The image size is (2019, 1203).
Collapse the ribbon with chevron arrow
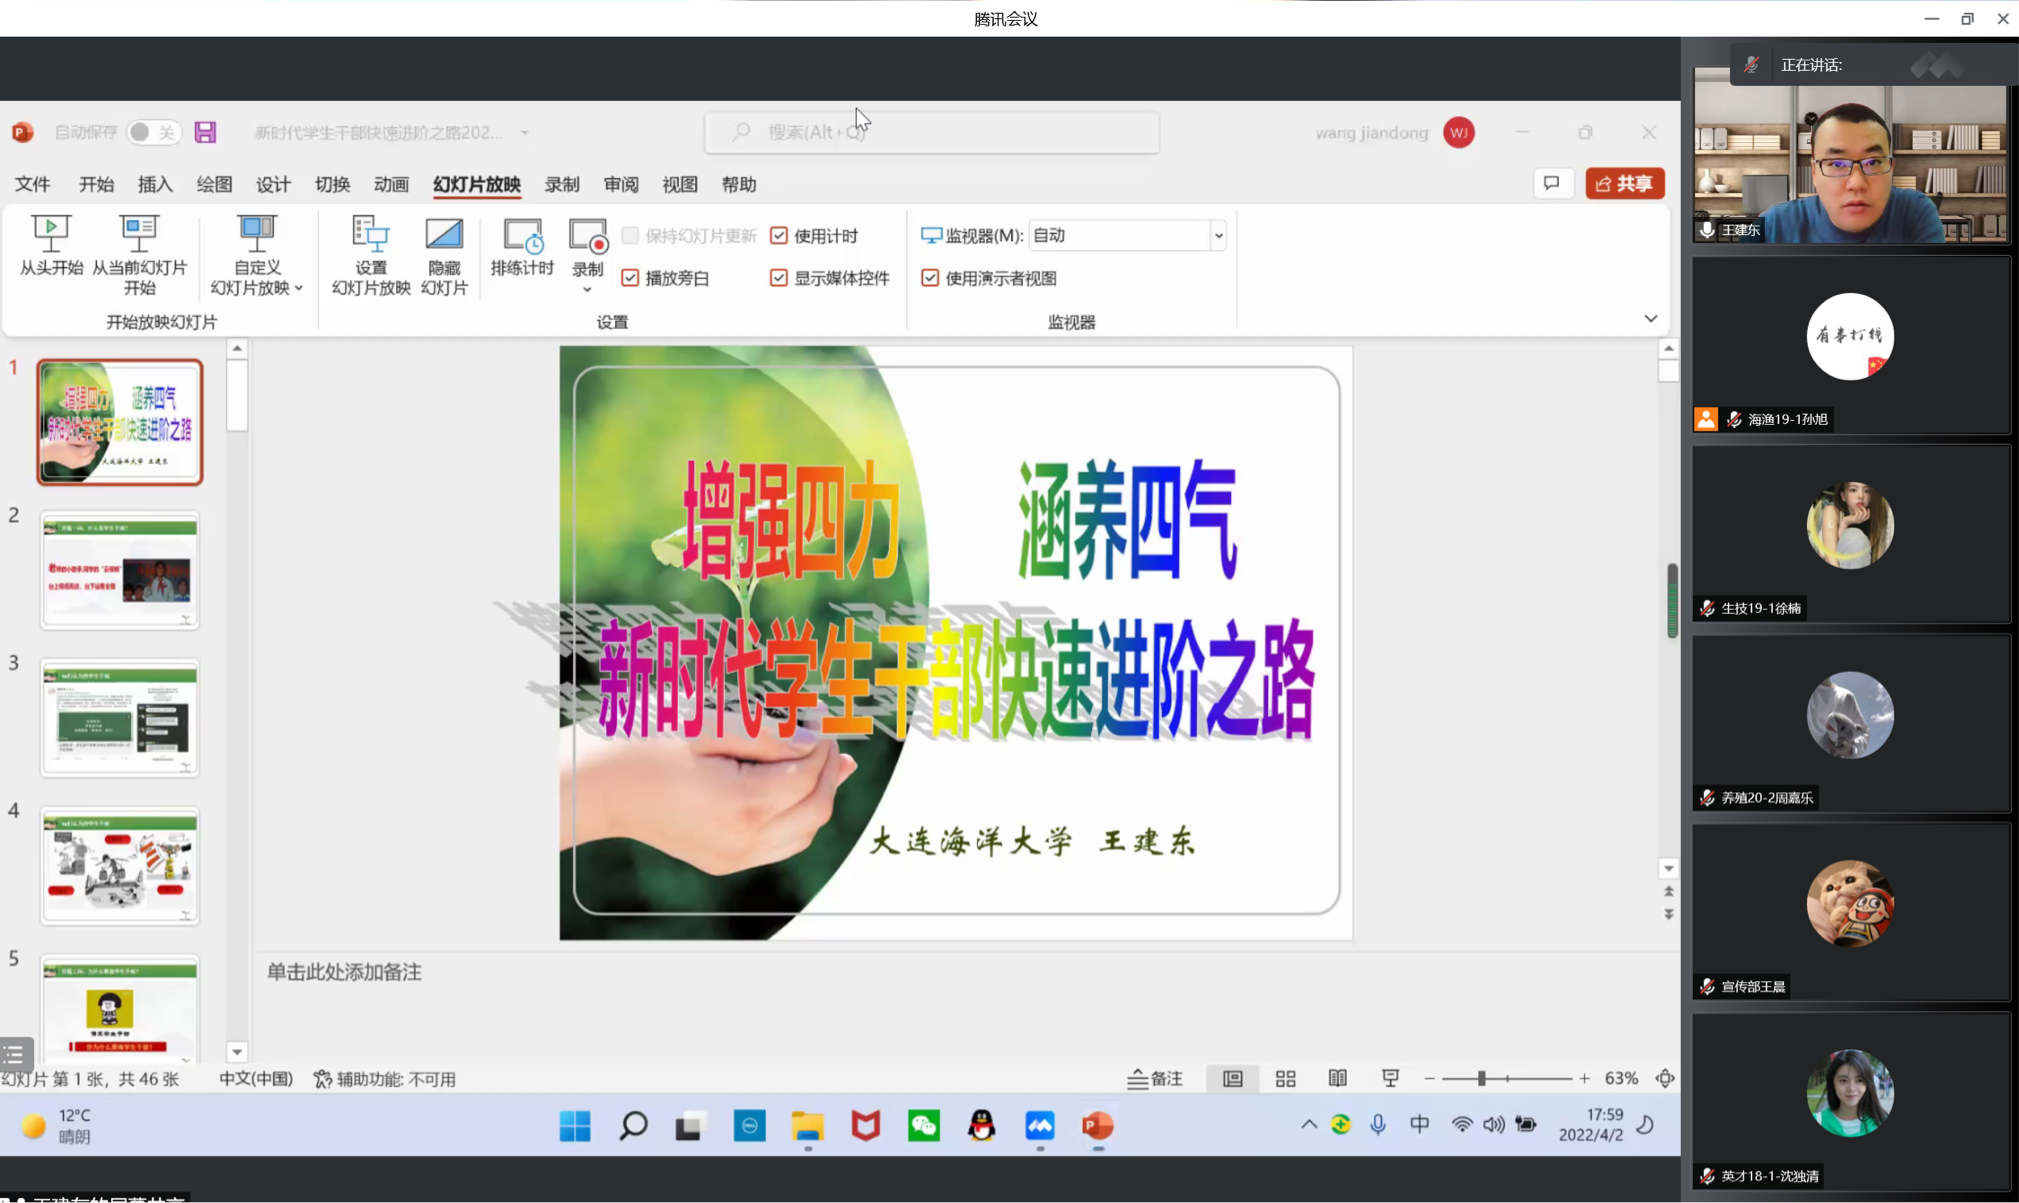coord(1650,319)
